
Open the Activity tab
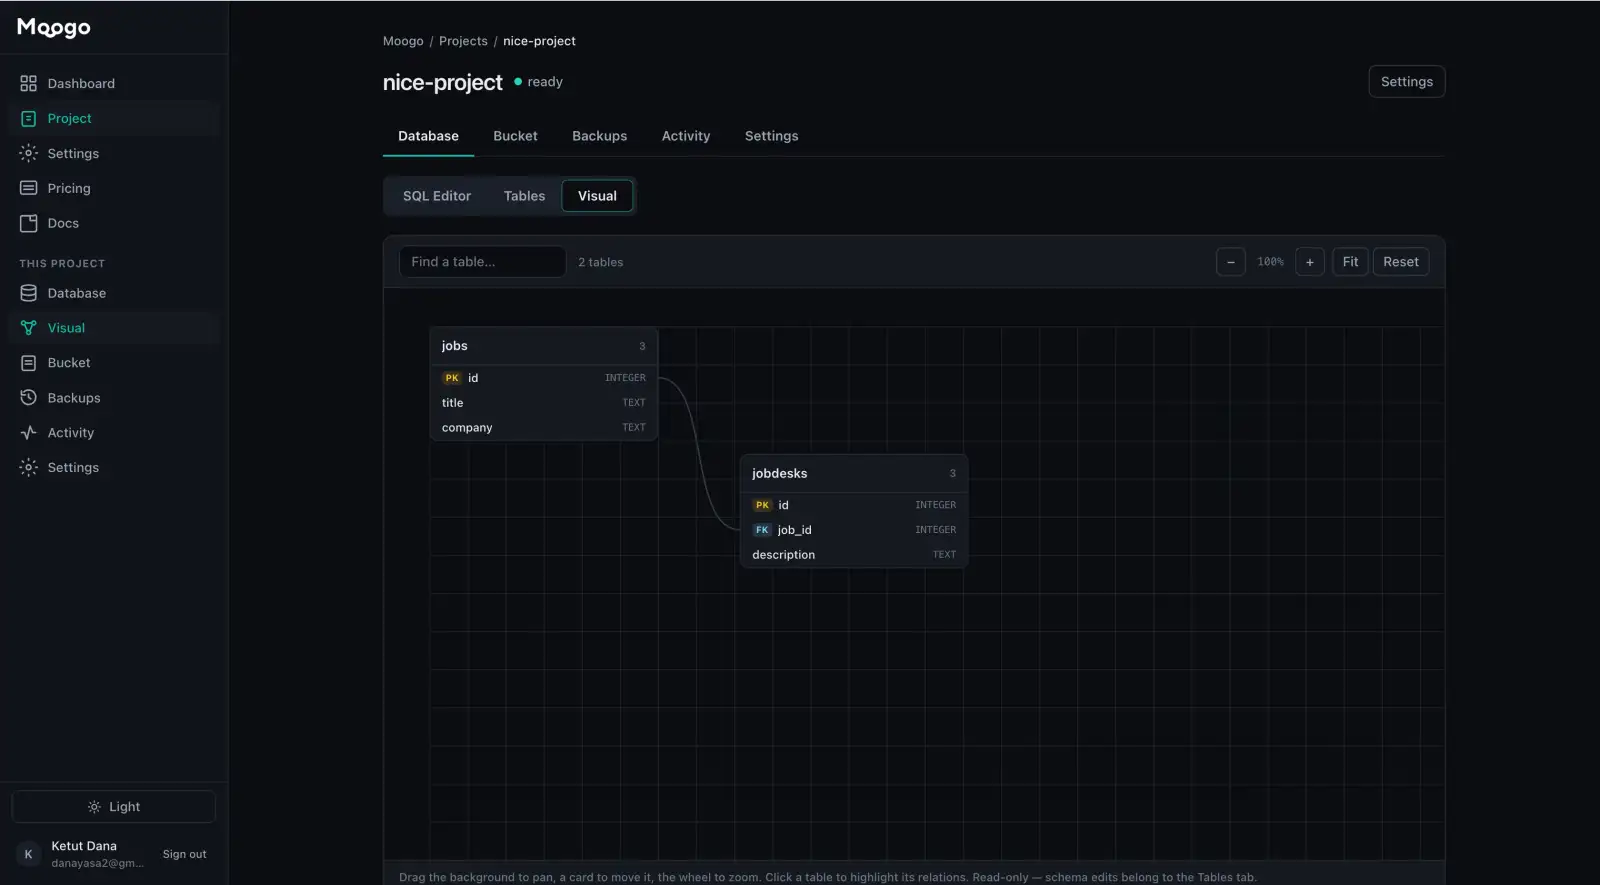686,136
